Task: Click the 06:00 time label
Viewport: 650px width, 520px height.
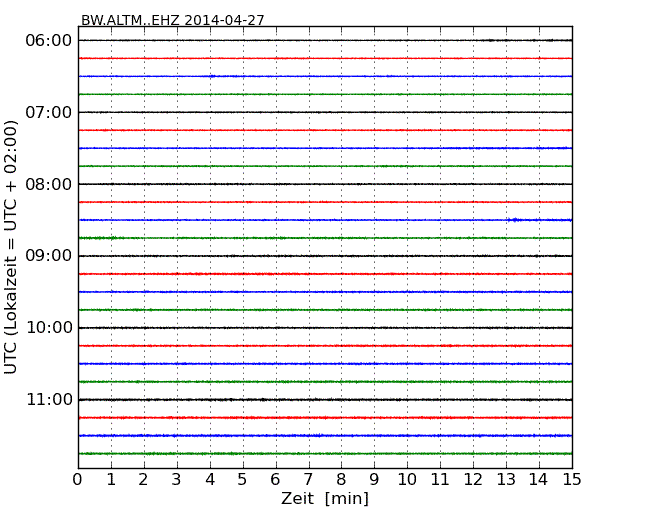Action: point(49,41)
